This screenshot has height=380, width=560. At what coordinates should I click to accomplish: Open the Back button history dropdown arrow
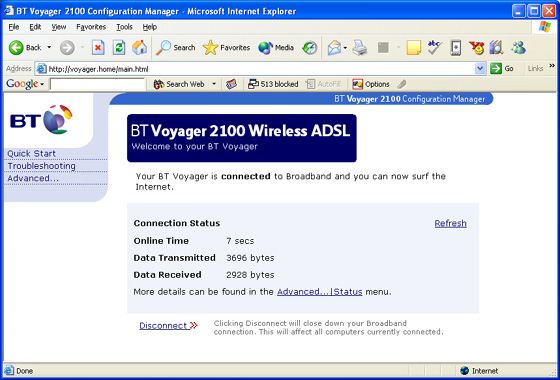coord(49,48)
